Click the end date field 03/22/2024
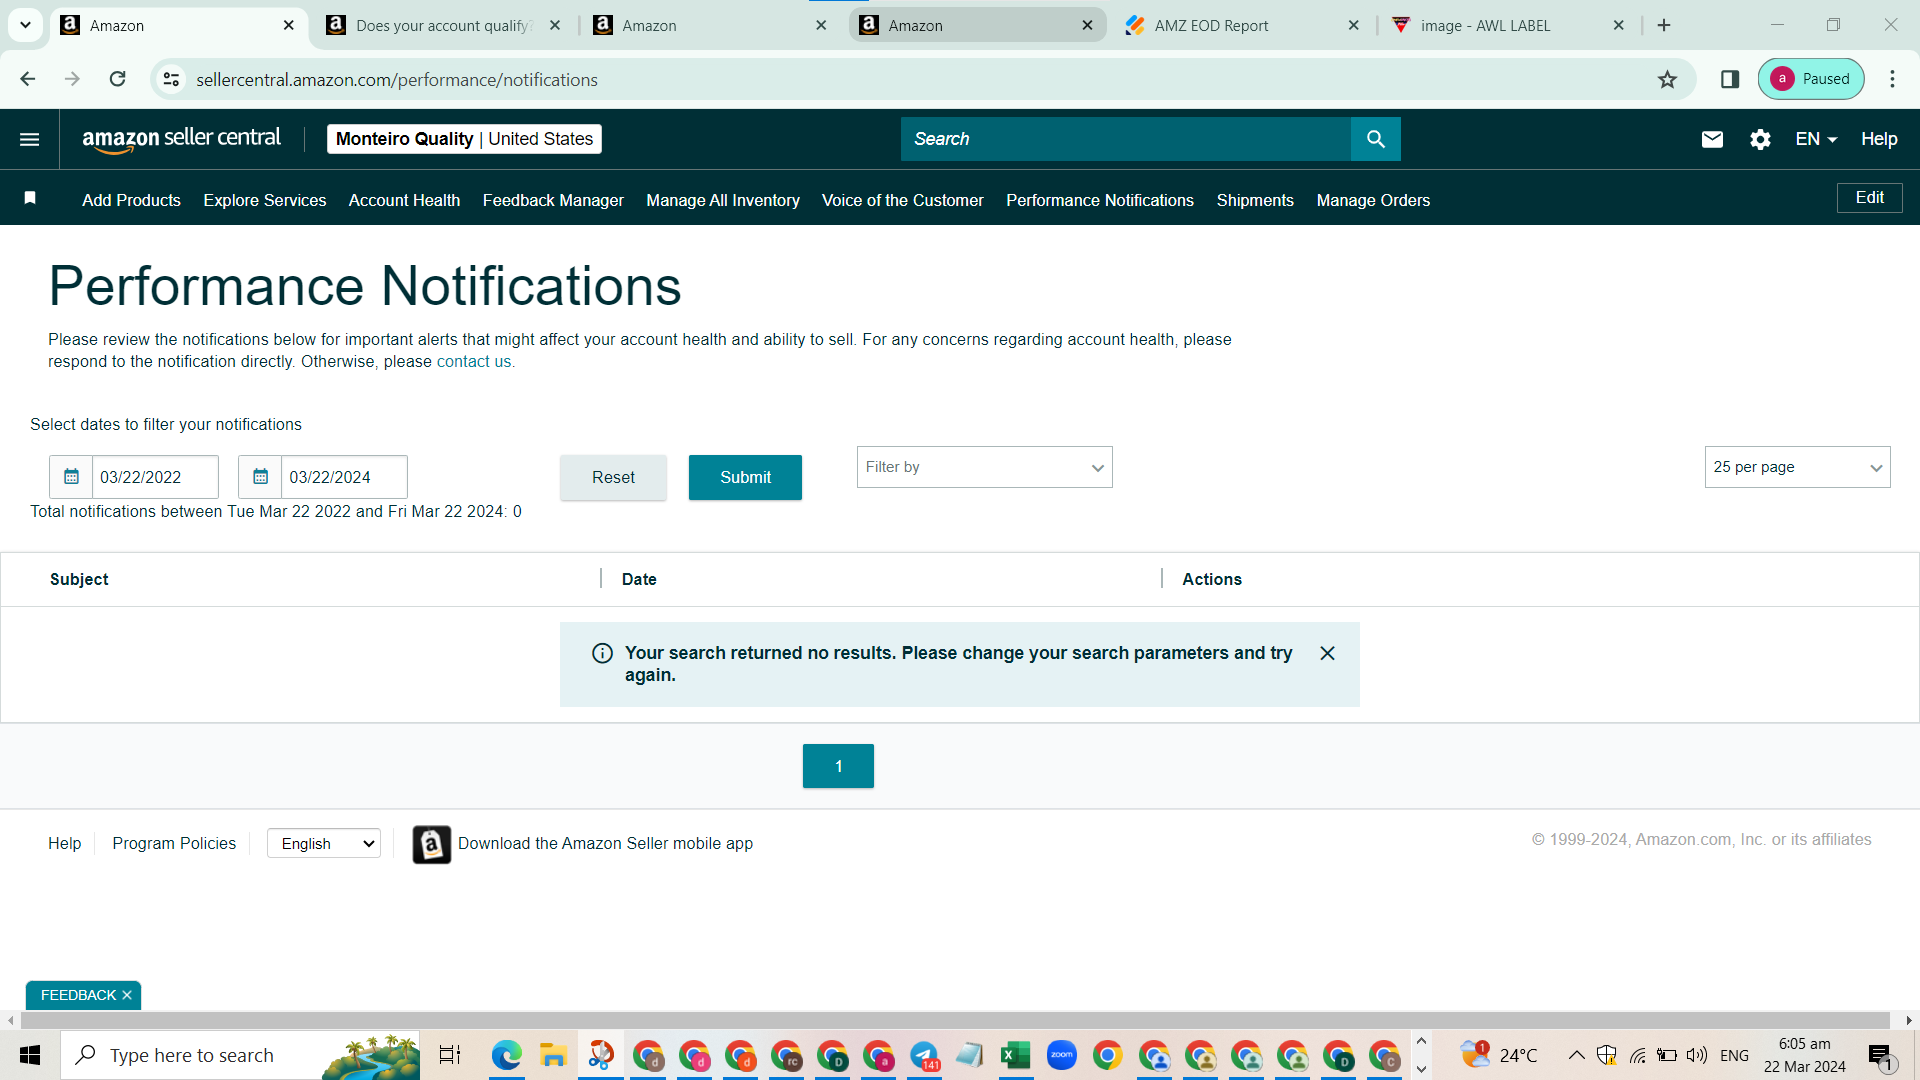The height and width of the screenshot is (1080, 1920). [344, 477]
